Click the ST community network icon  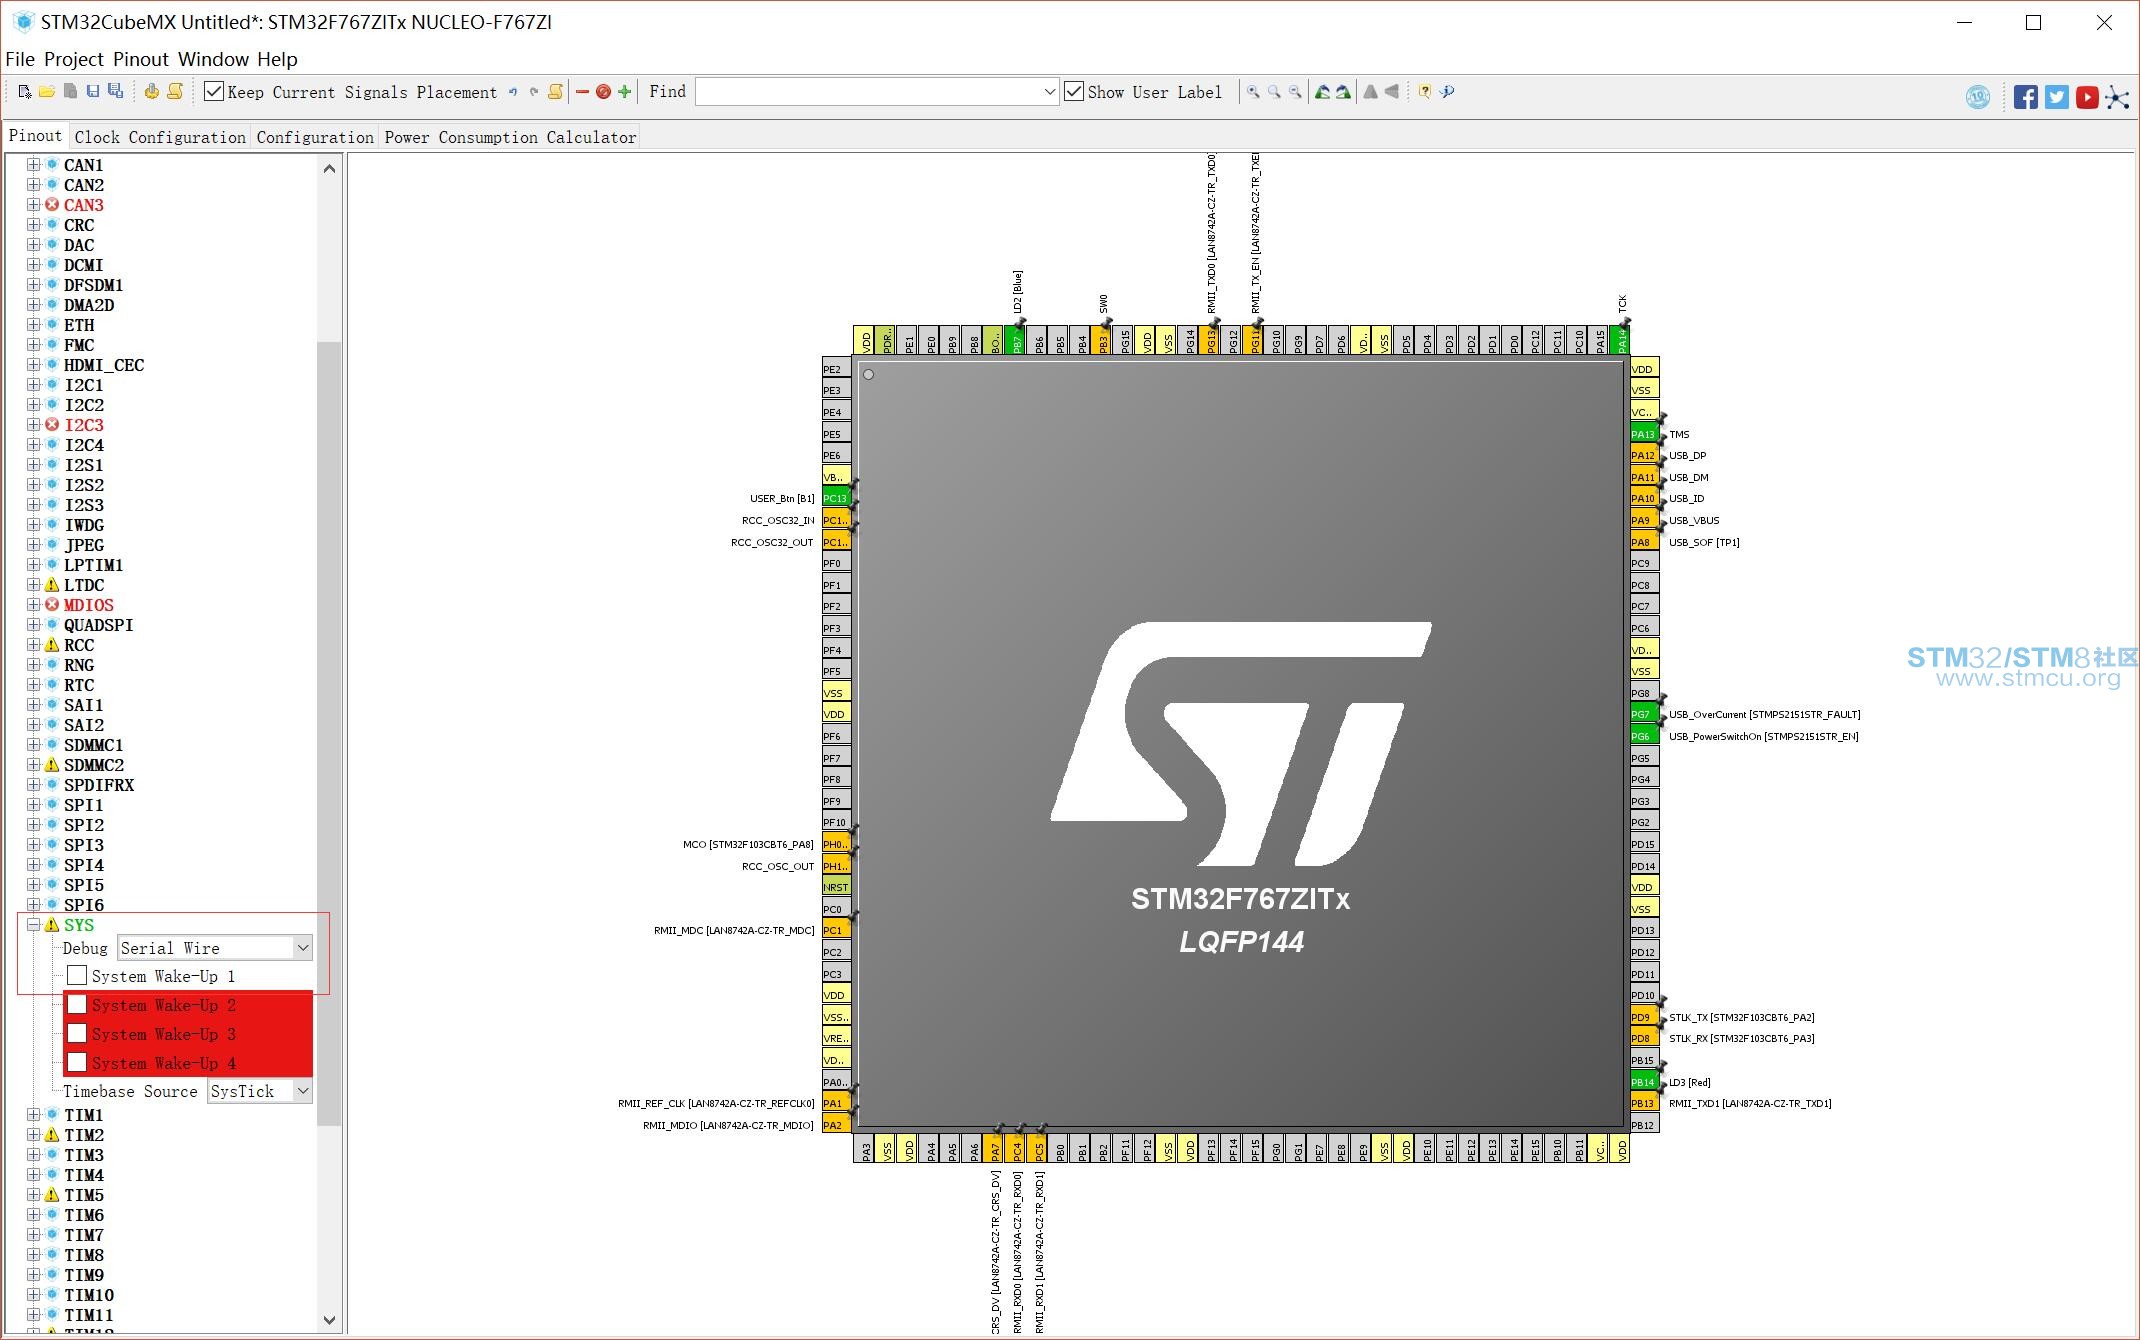[2117, 97]
